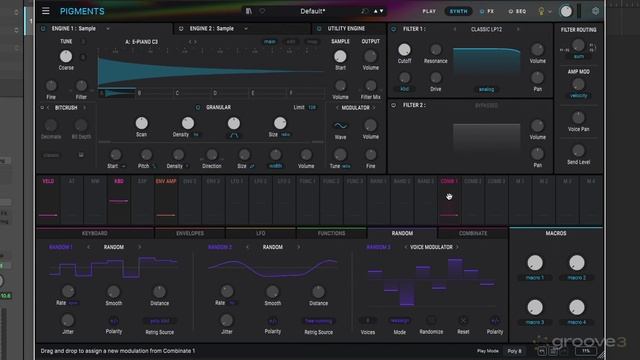Click the preset up/down arrows next to Default
Image resolution: width=640 pixels, height=360 pixels.
(378, 11)
